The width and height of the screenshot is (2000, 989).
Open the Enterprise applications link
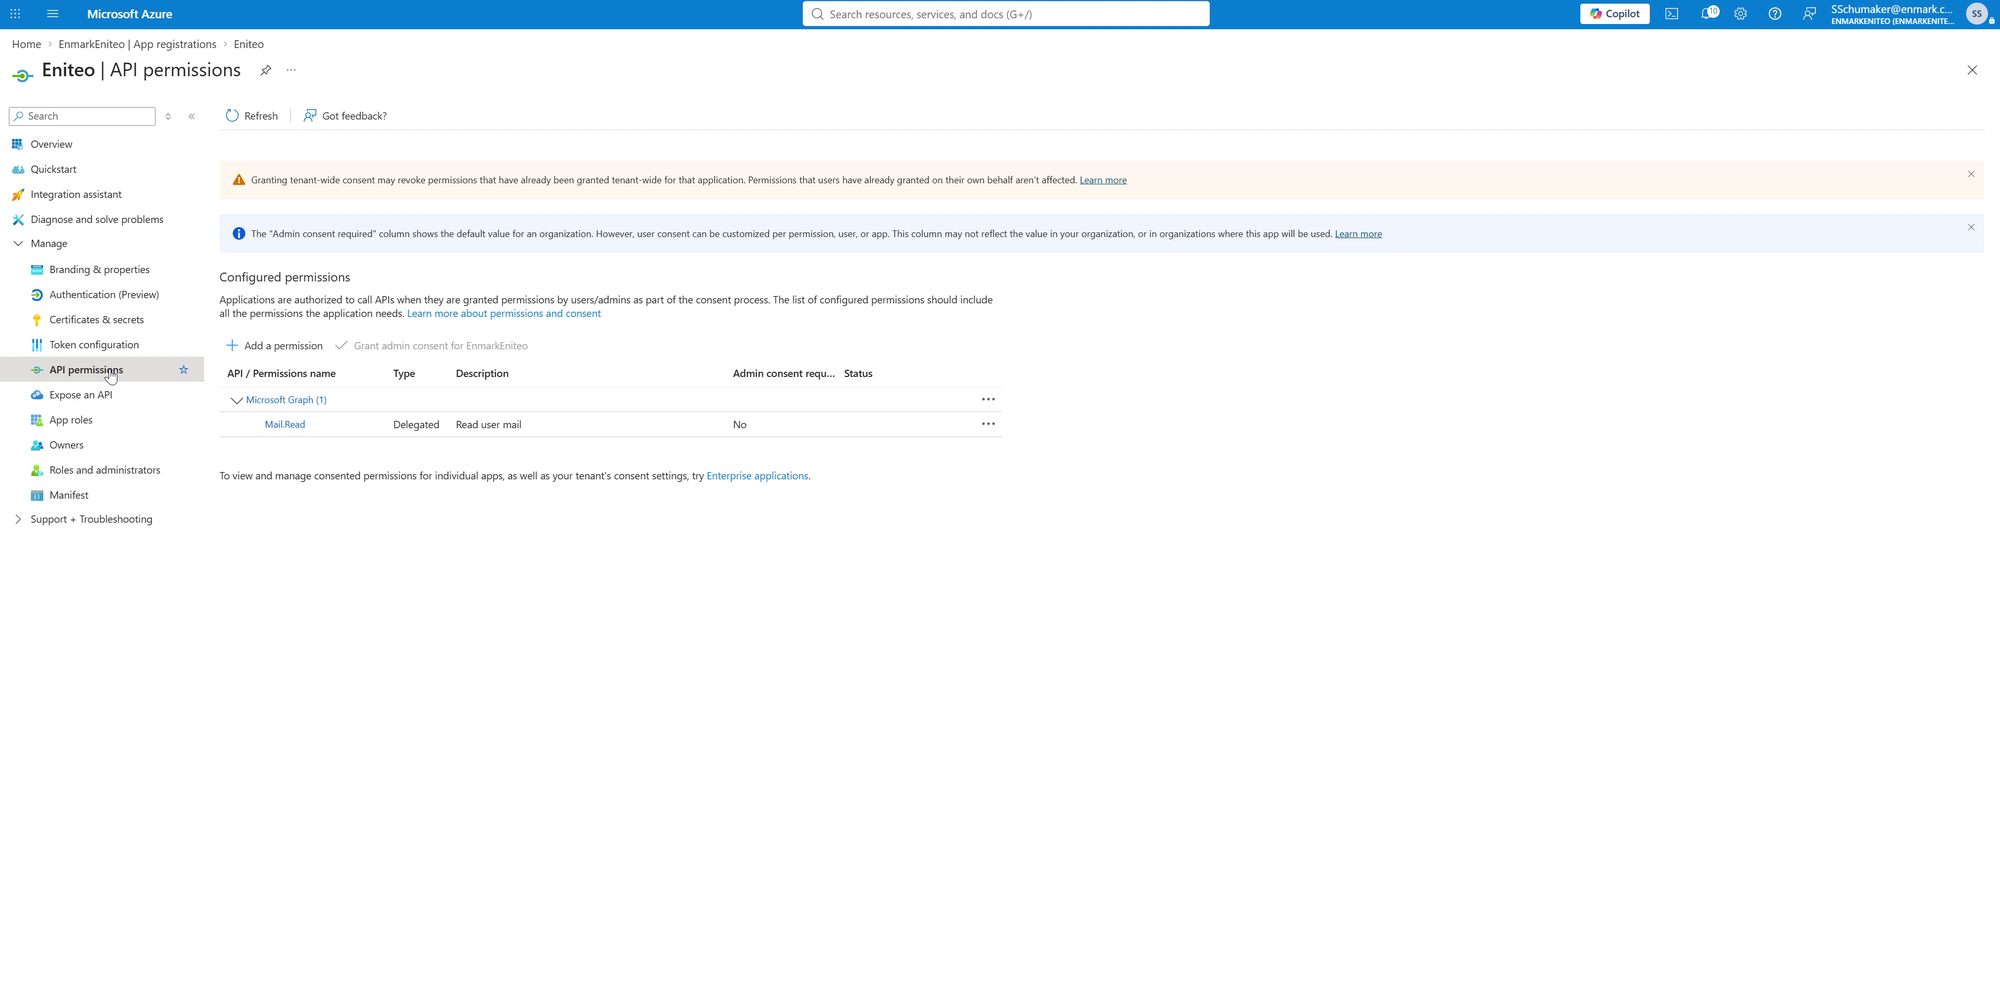pos(757,476)
